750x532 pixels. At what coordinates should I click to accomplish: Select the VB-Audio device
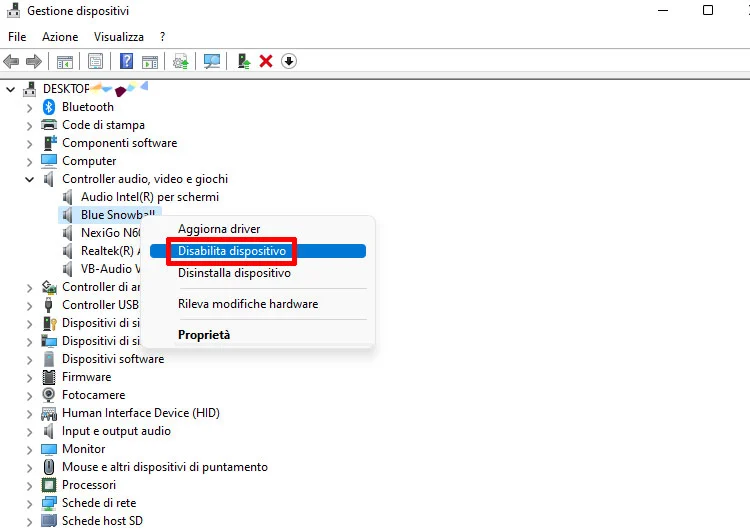[x=110, y=269]
